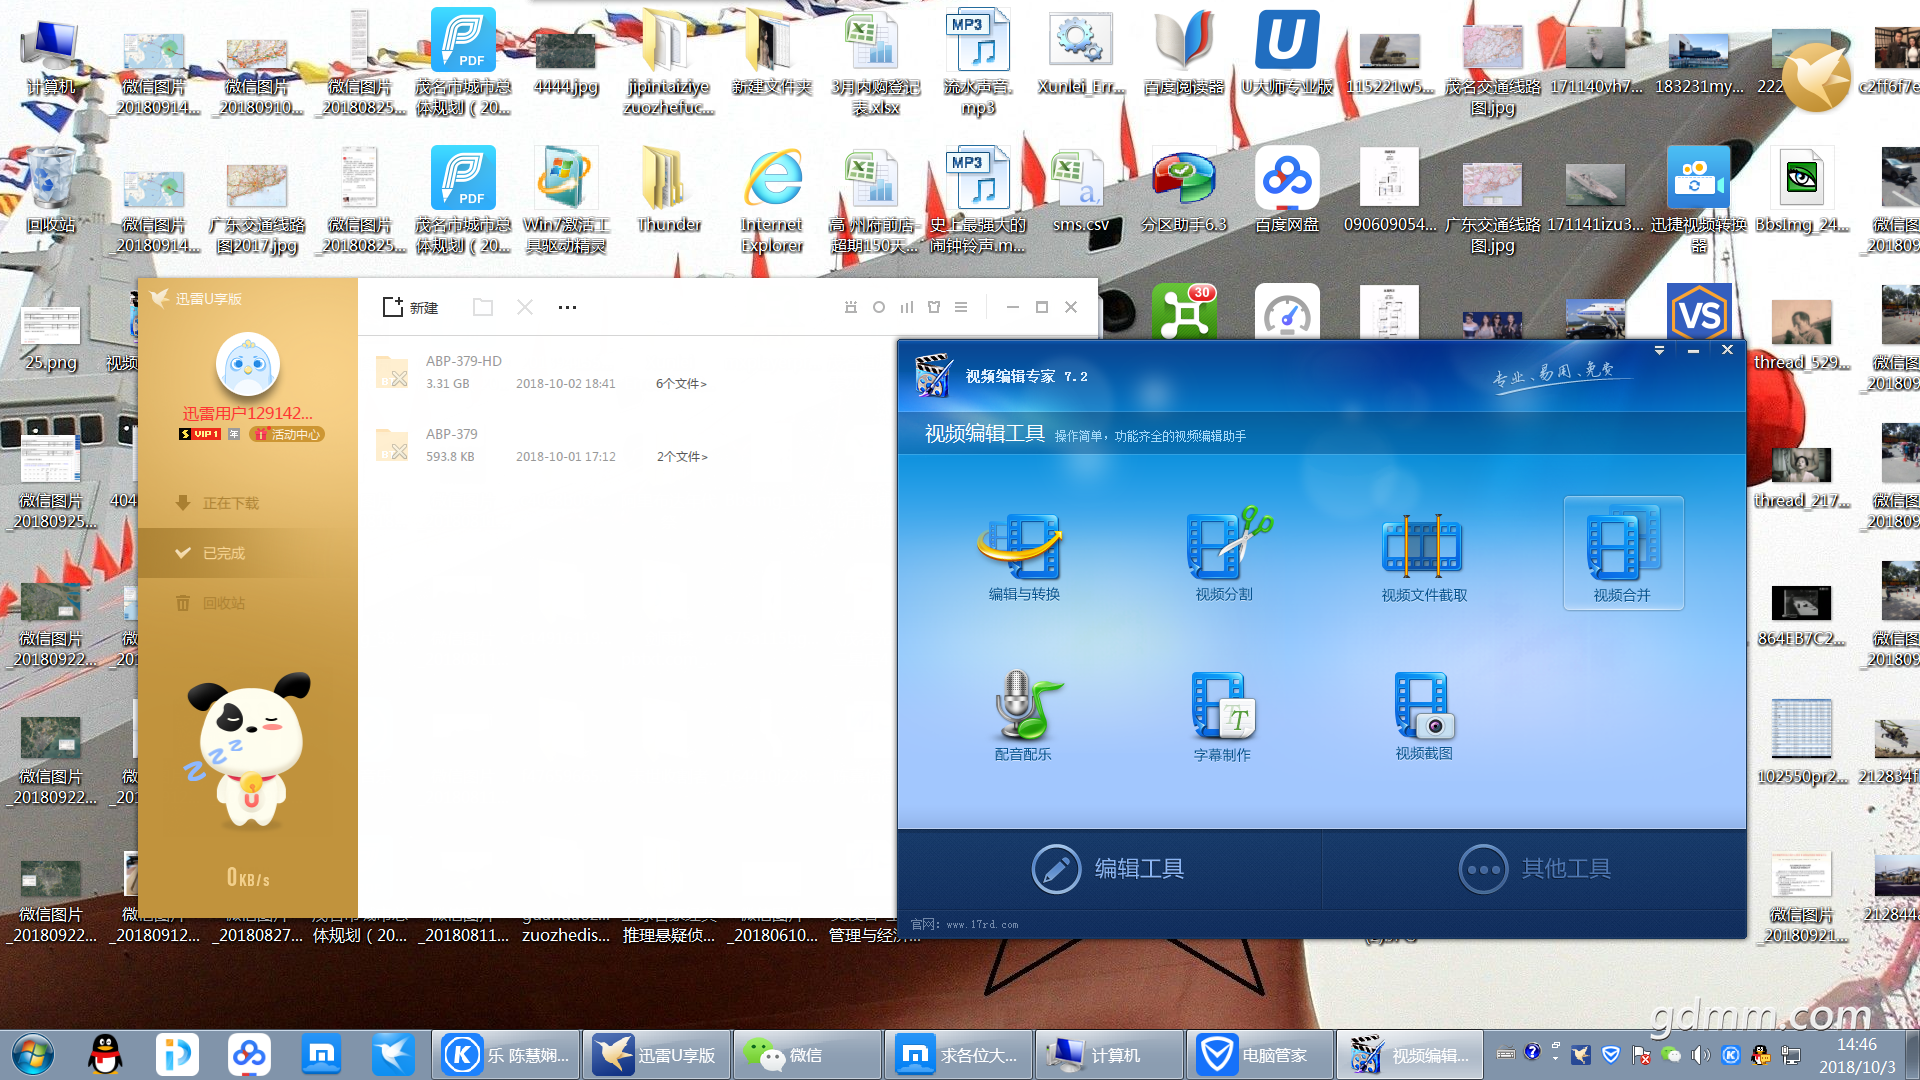
Task: Click the Xunlei hamburger menu icon
Action: 961,307
